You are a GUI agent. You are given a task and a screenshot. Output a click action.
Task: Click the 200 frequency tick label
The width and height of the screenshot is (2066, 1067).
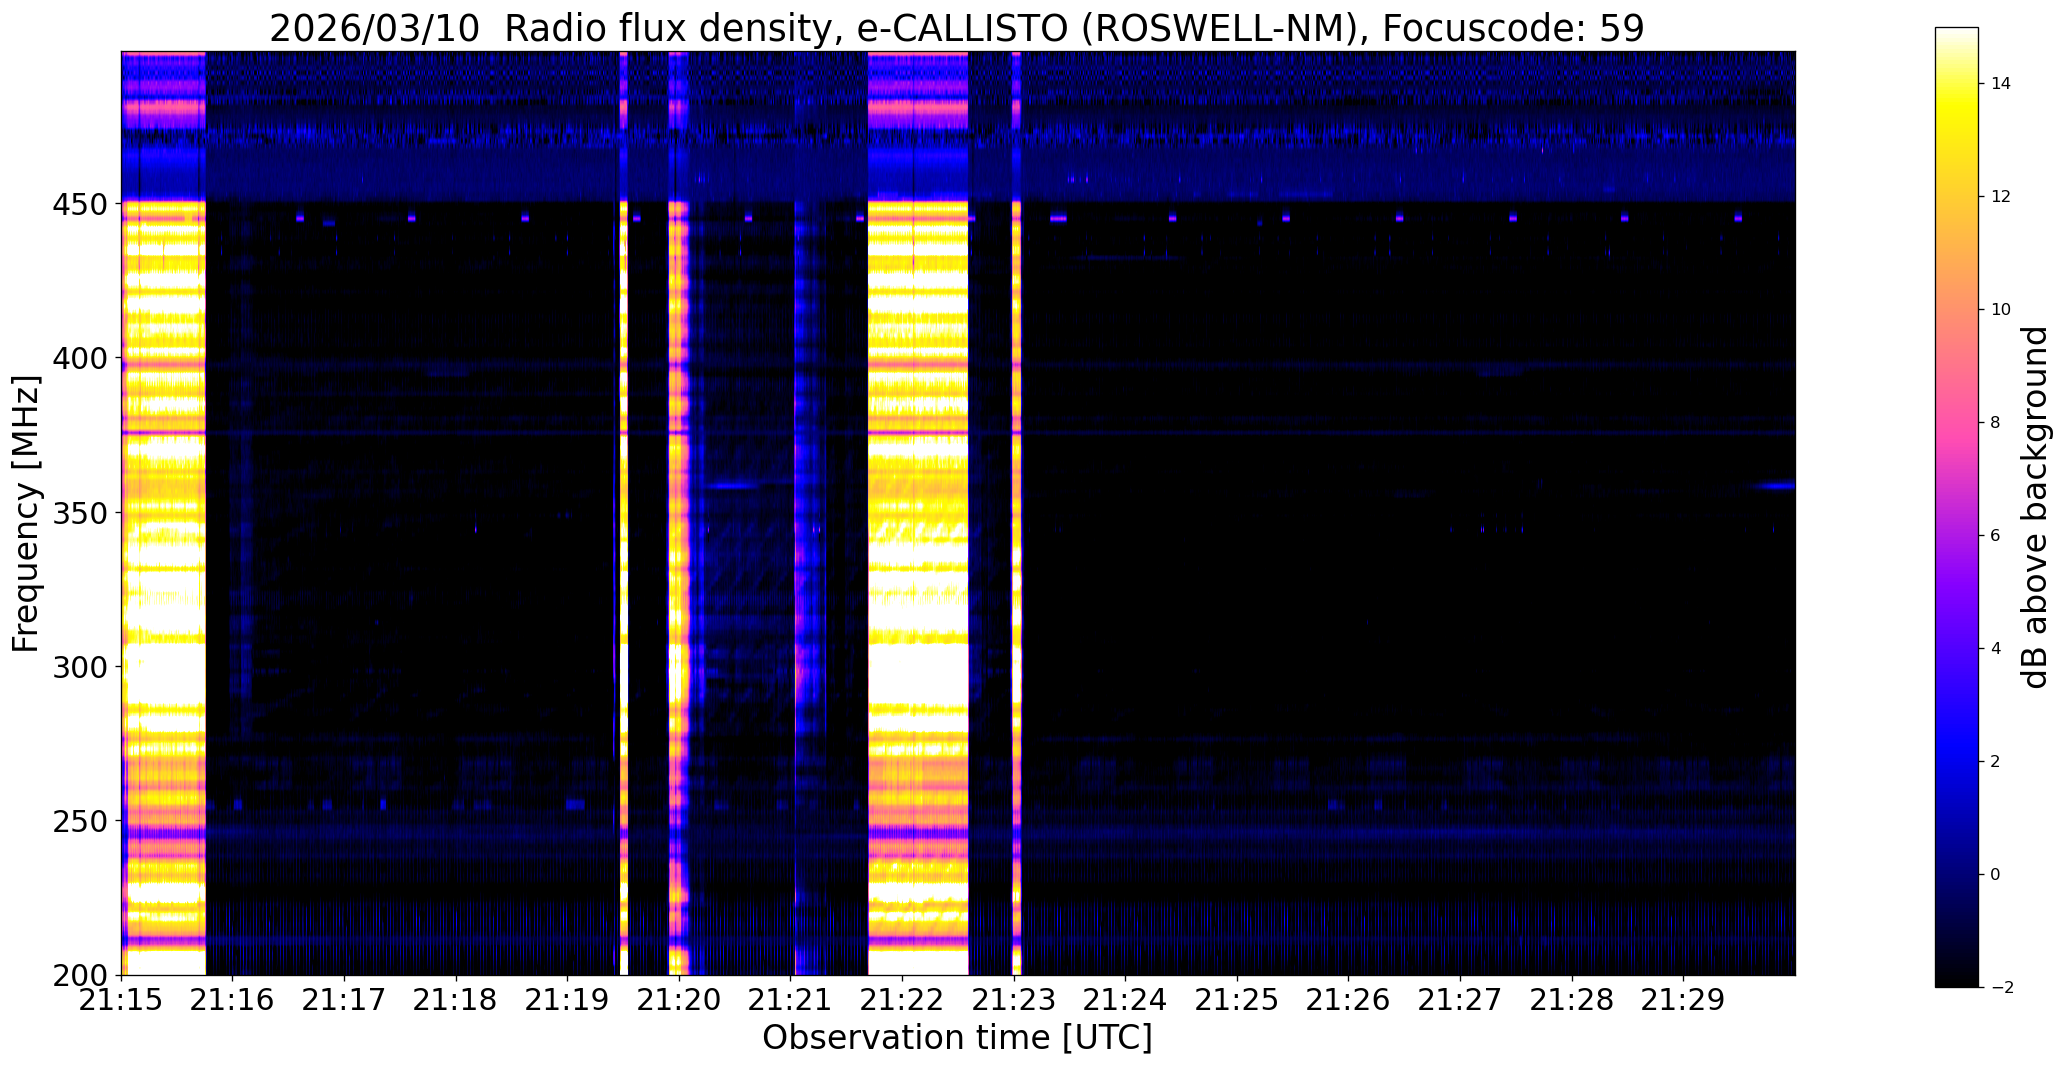(78, 975)
